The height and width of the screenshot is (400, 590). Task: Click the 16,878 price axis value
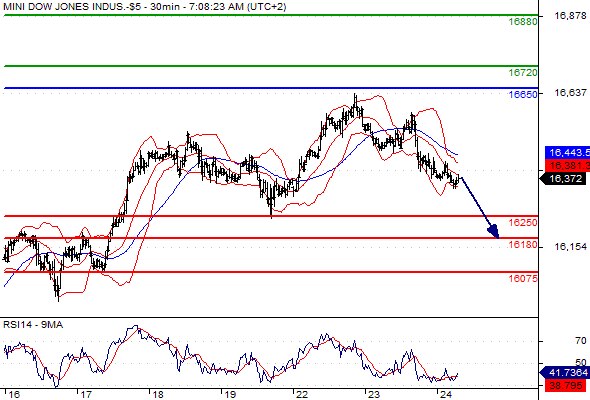point(570,16)
